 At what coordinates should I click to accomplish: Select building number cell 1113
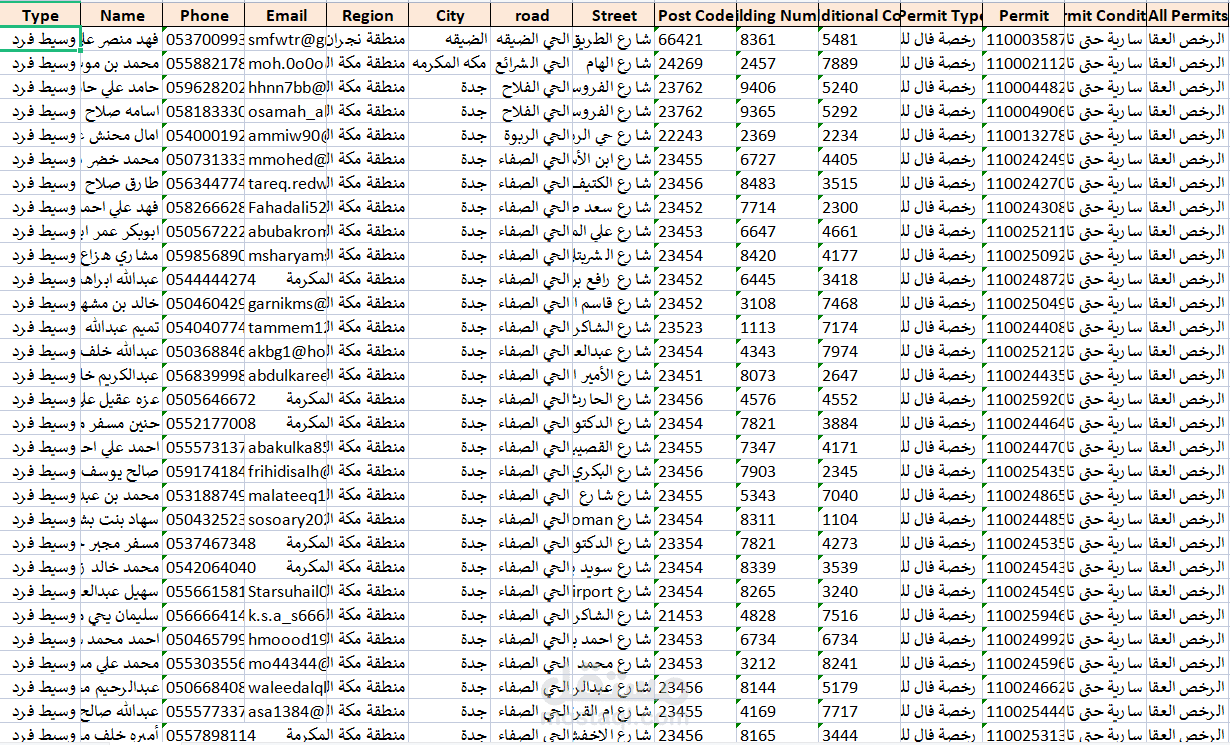[x=778, y=327]
